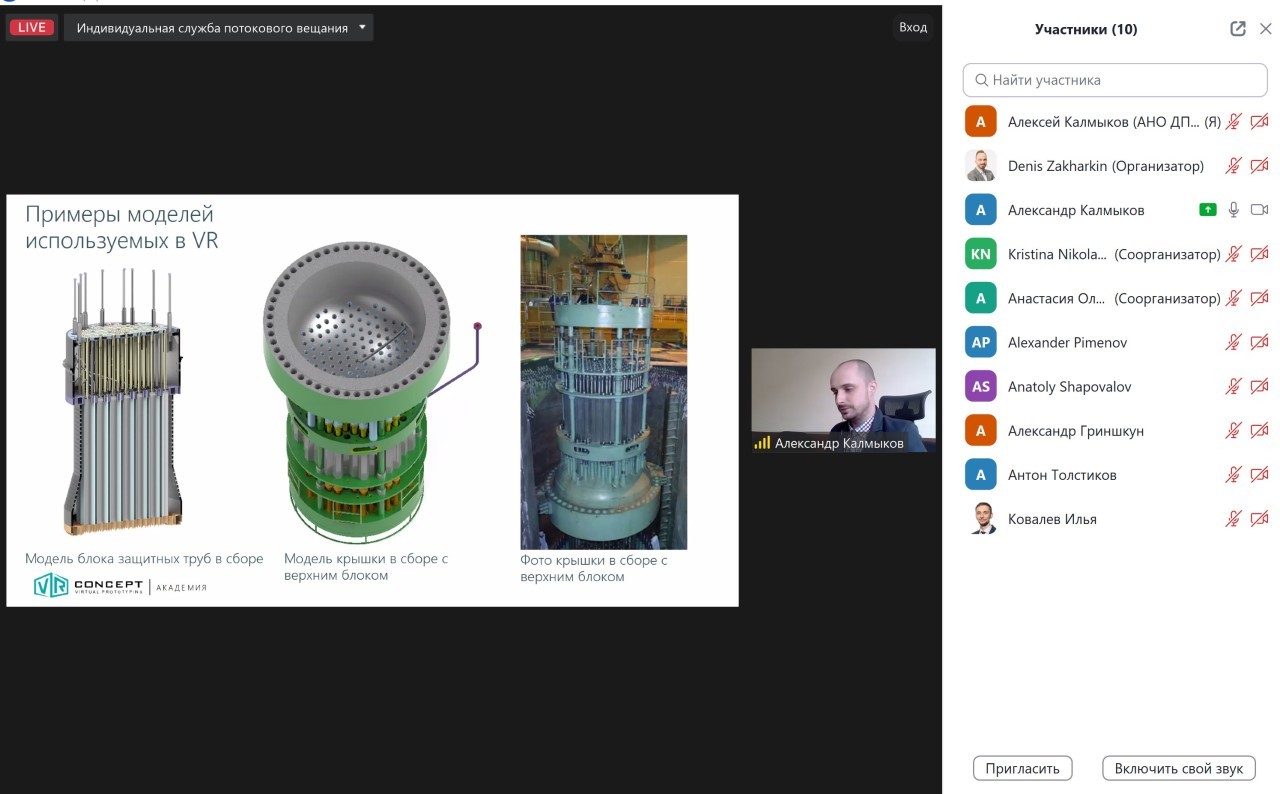1280x794 pixels.
Task: Click the camera icon of Александр Калмыков
Action: tap(1259, 210)
